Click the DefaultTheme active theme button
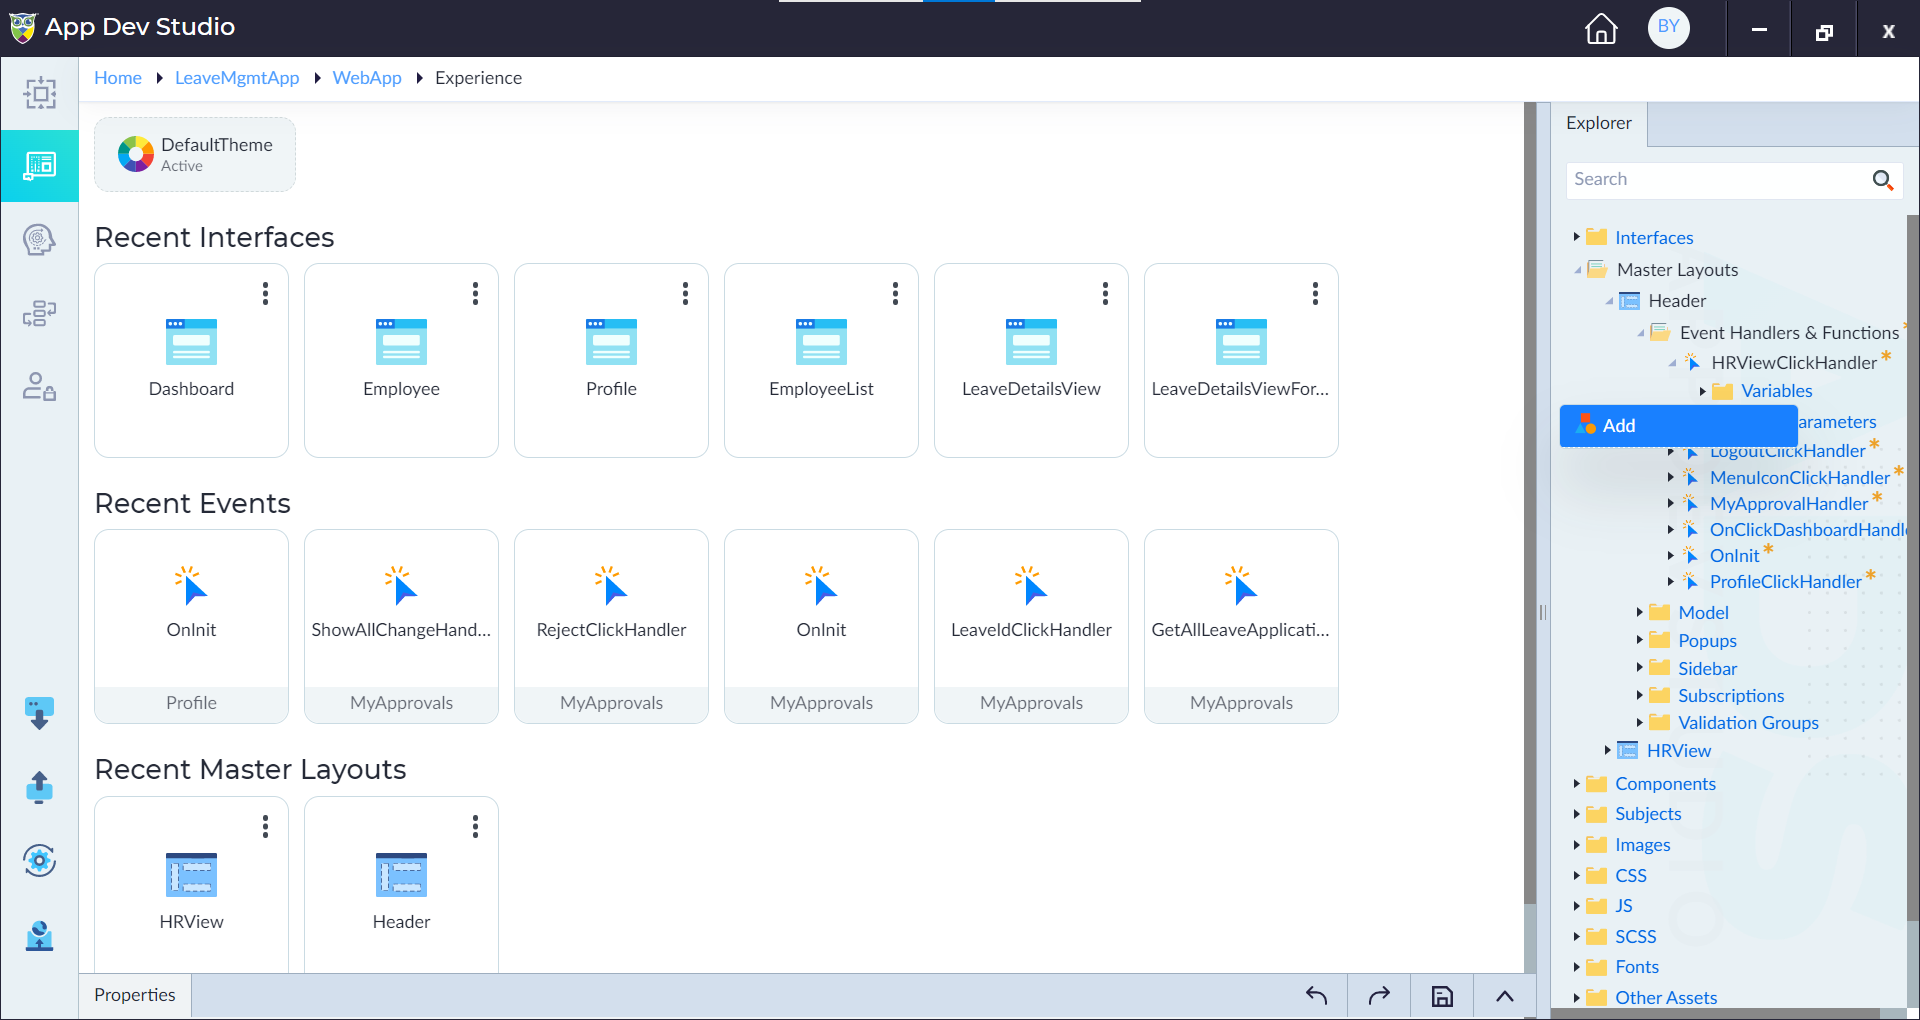1920x1020 pixels. pyautogui.click(x=195, y=154)
